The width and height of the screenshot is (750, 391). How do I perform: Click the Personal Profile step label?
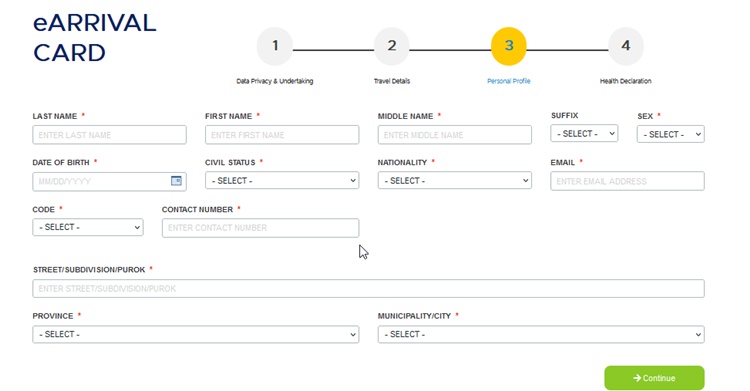[508, 81]
